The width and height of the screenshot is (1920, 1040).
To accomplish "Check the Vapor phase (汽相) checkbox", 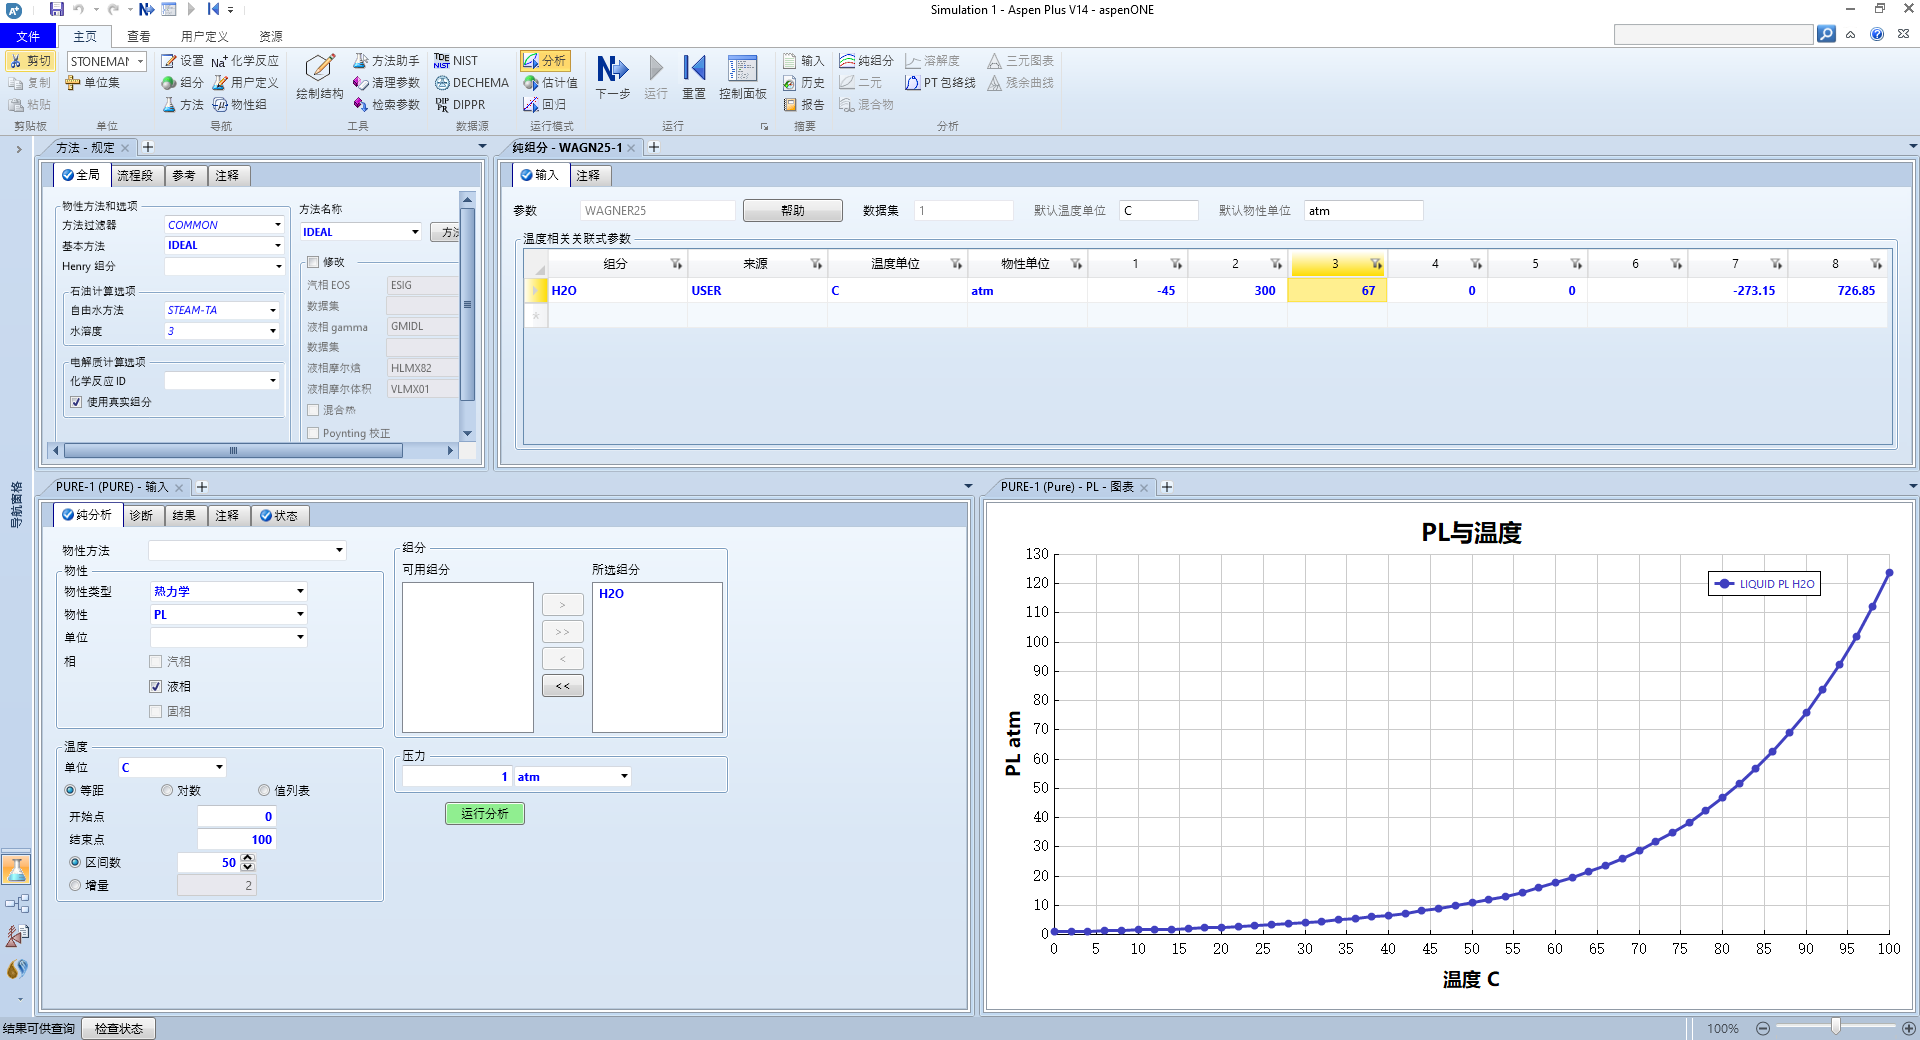I will (x=155, y=661).
